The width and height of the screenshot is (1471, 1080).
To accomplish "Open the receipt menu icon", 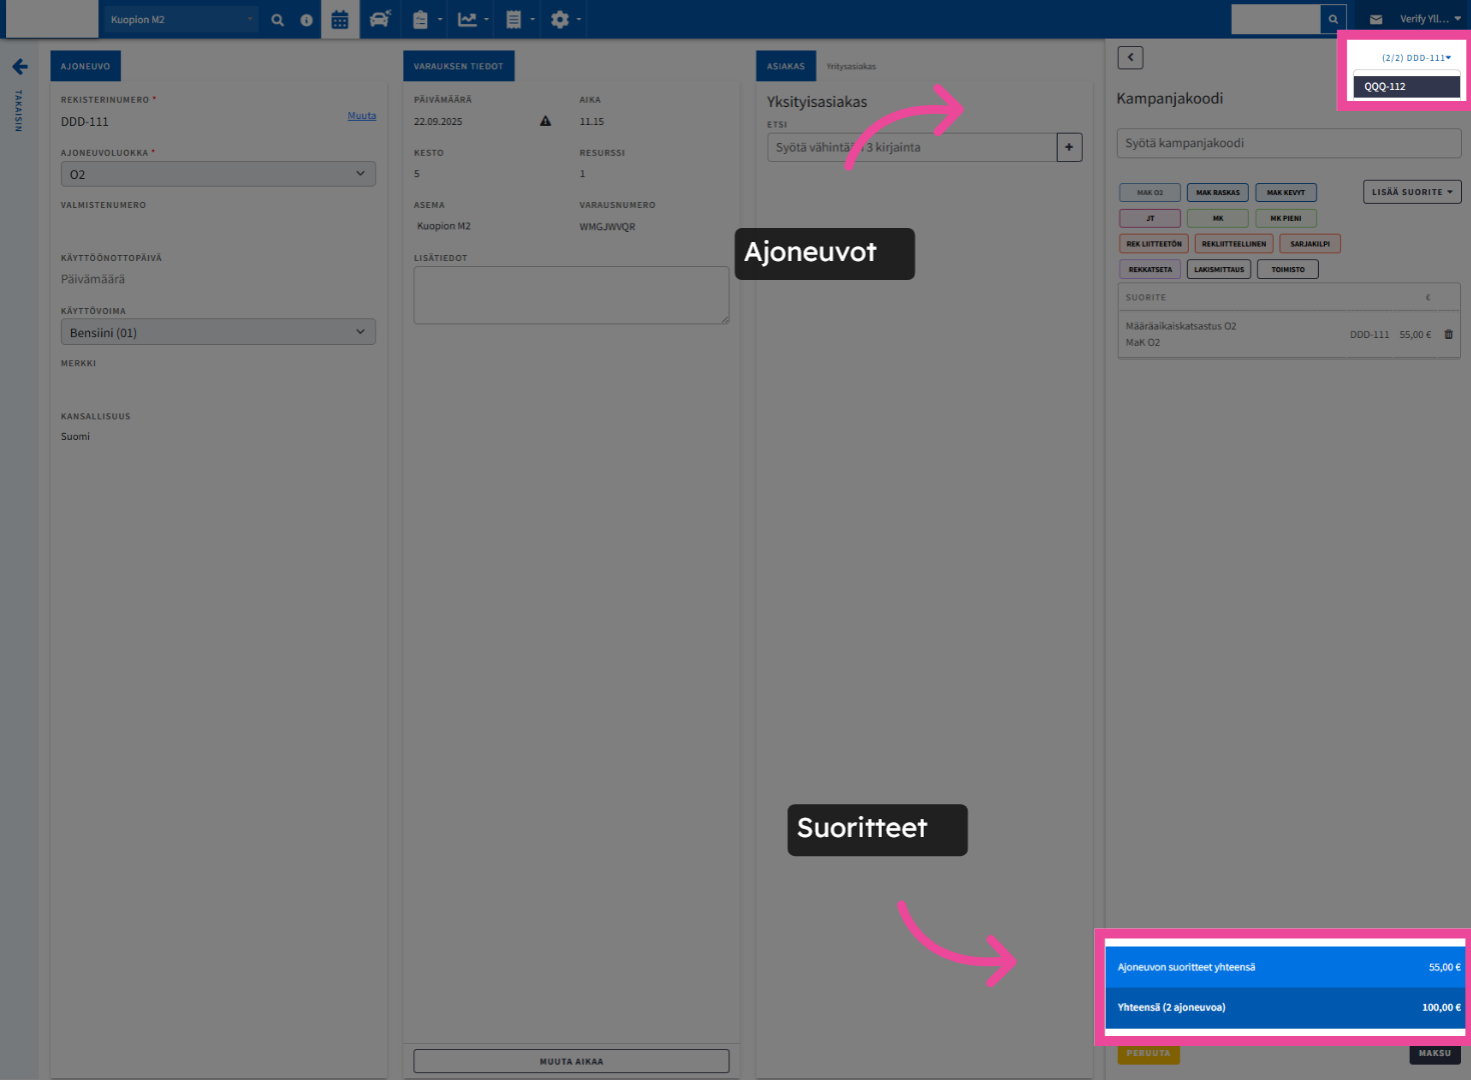I will pyautogui.click(x=519, y=20).
